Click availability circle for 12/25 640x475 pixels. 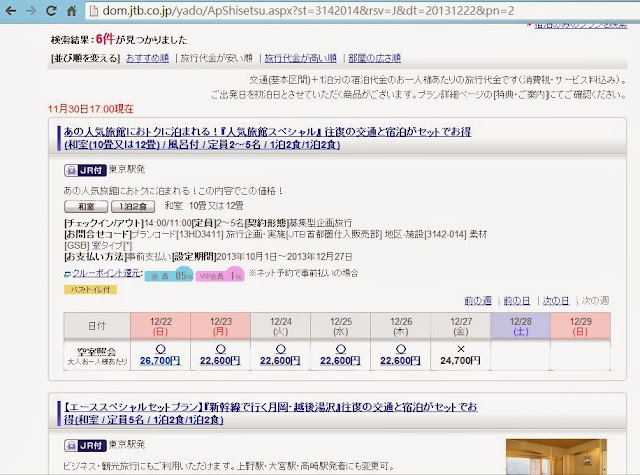(x=340, y=349)
